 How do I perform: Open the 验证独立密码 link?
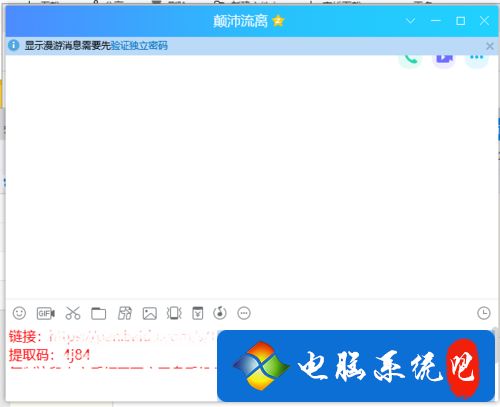139,46
